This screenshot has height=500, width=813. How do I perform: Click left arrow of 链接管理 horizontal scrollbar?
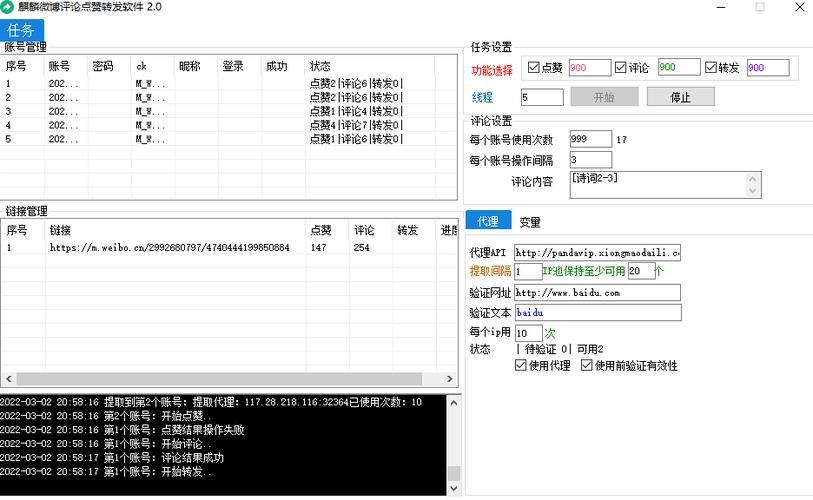pos(8,379)
